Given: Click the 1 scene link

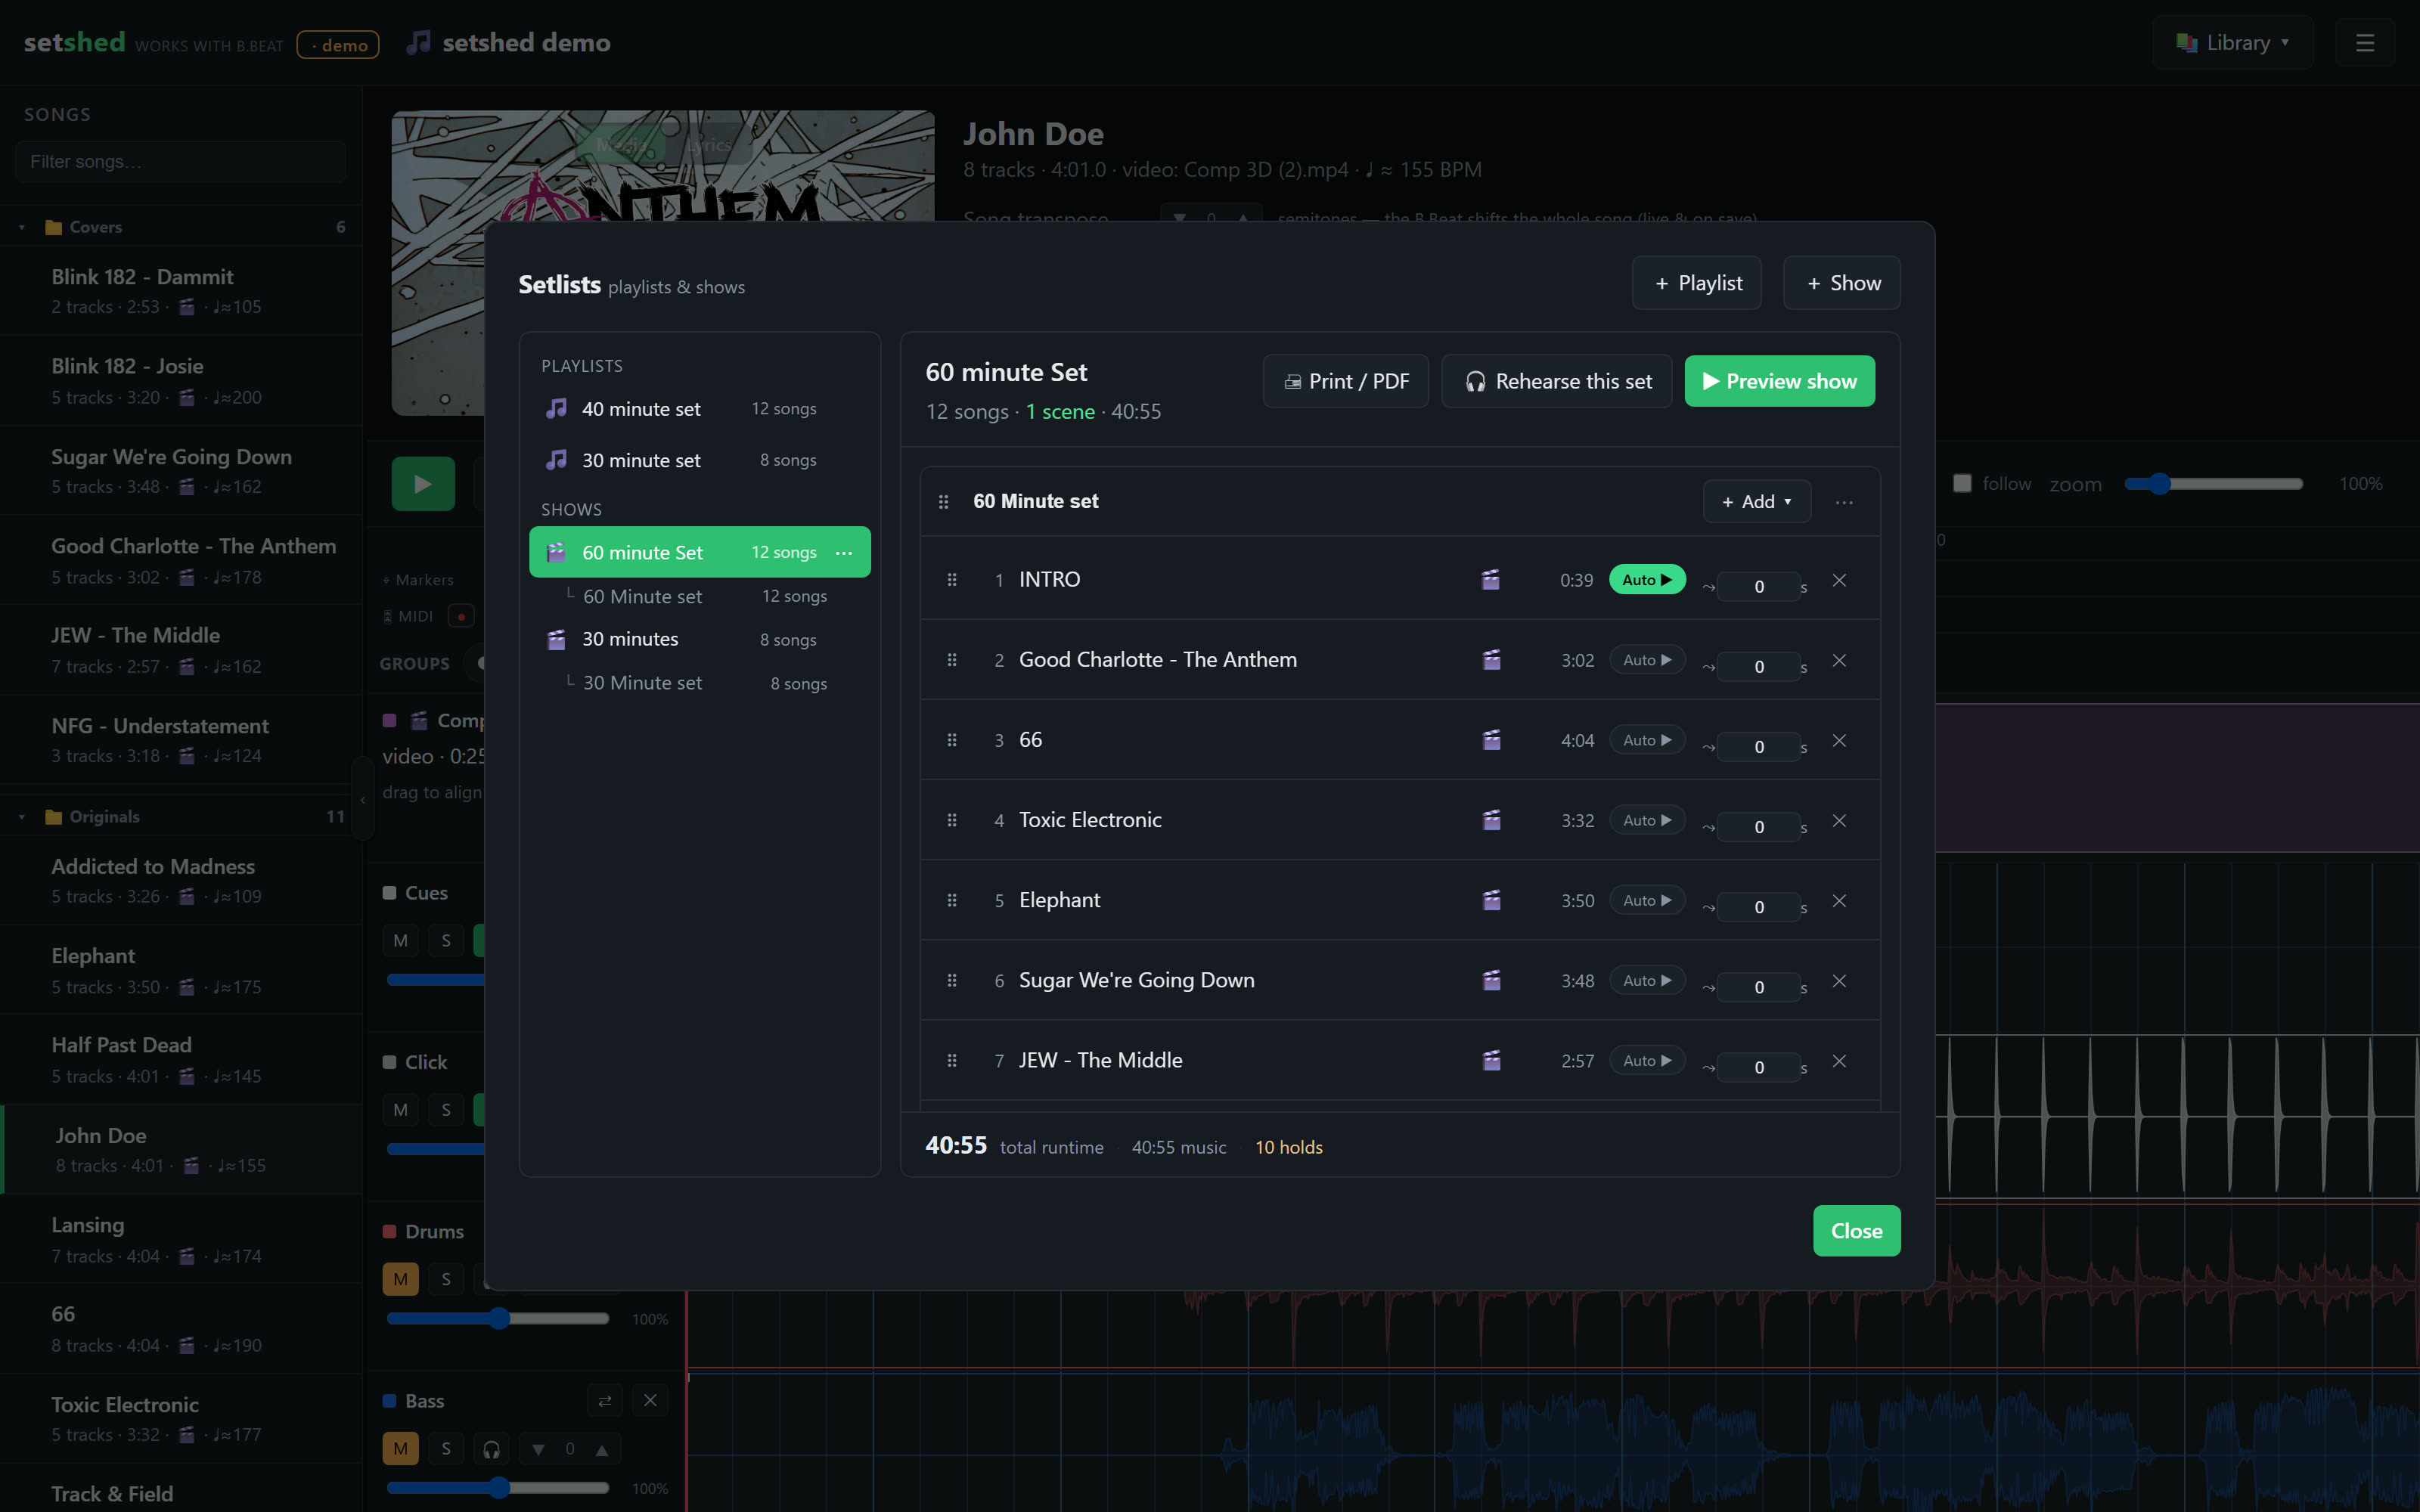Looking at the screenshot, I should (1060, 412).
